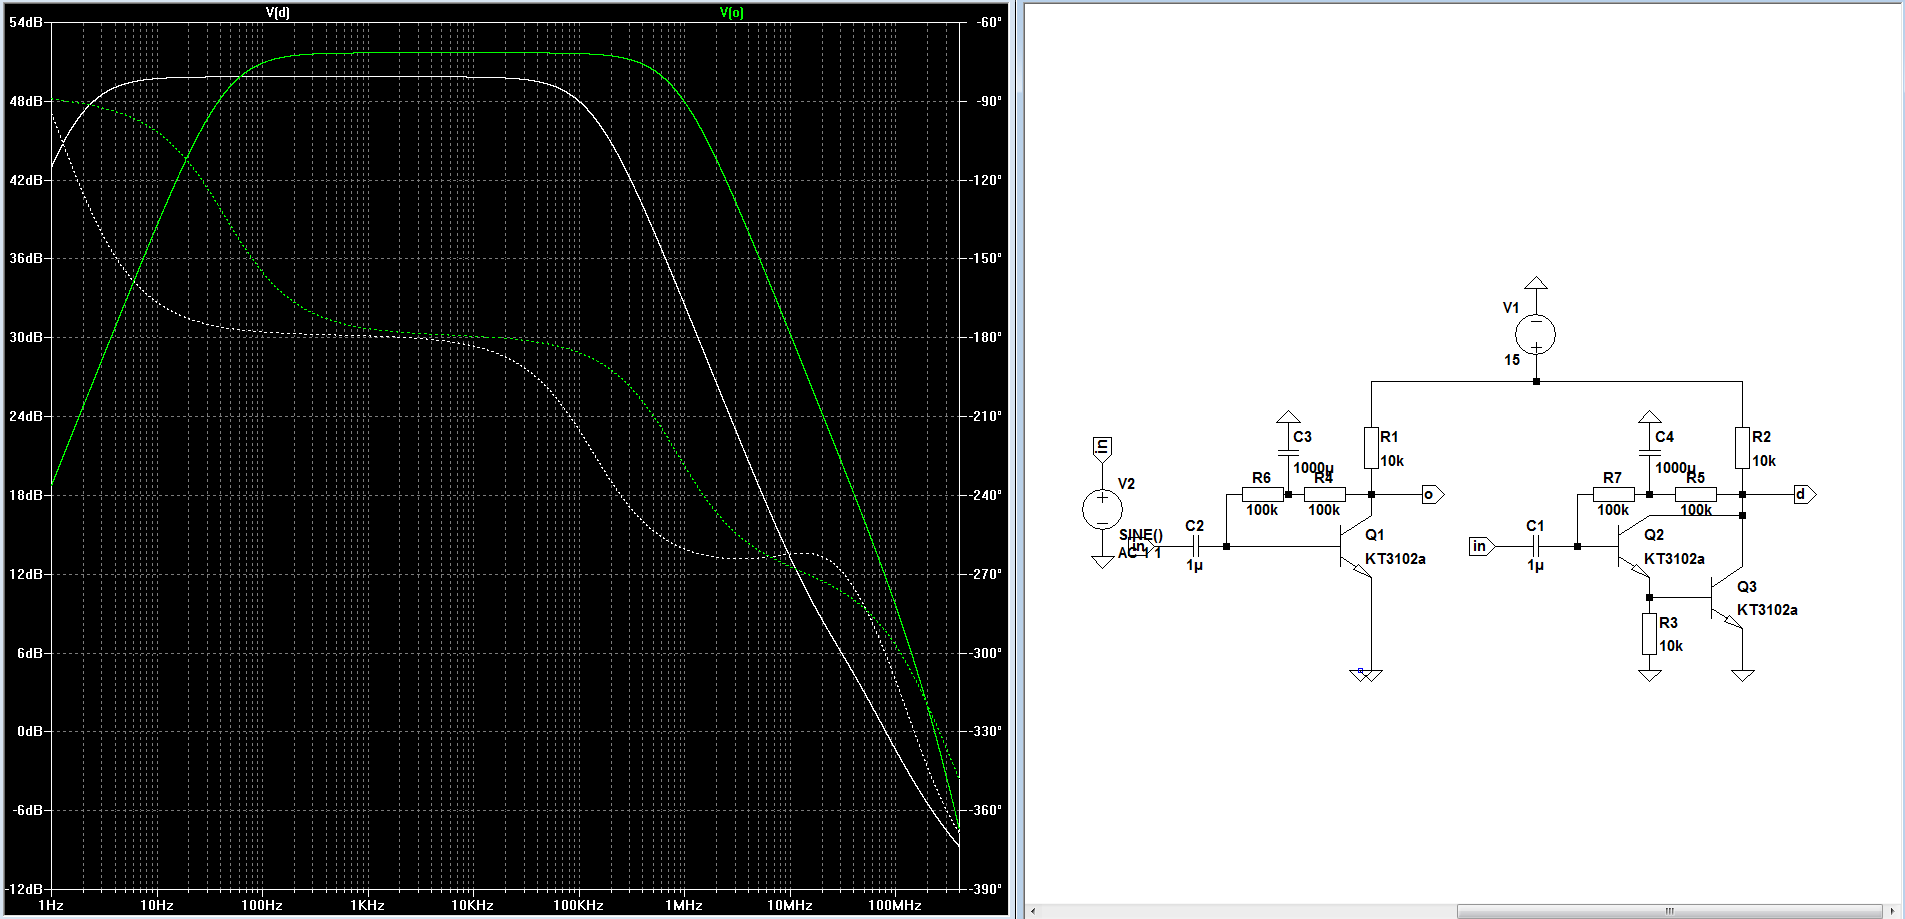Screen dimensions: 1905x919
Task: Select transistor Q3 symbol
Action: click(x=1727, y=598)
